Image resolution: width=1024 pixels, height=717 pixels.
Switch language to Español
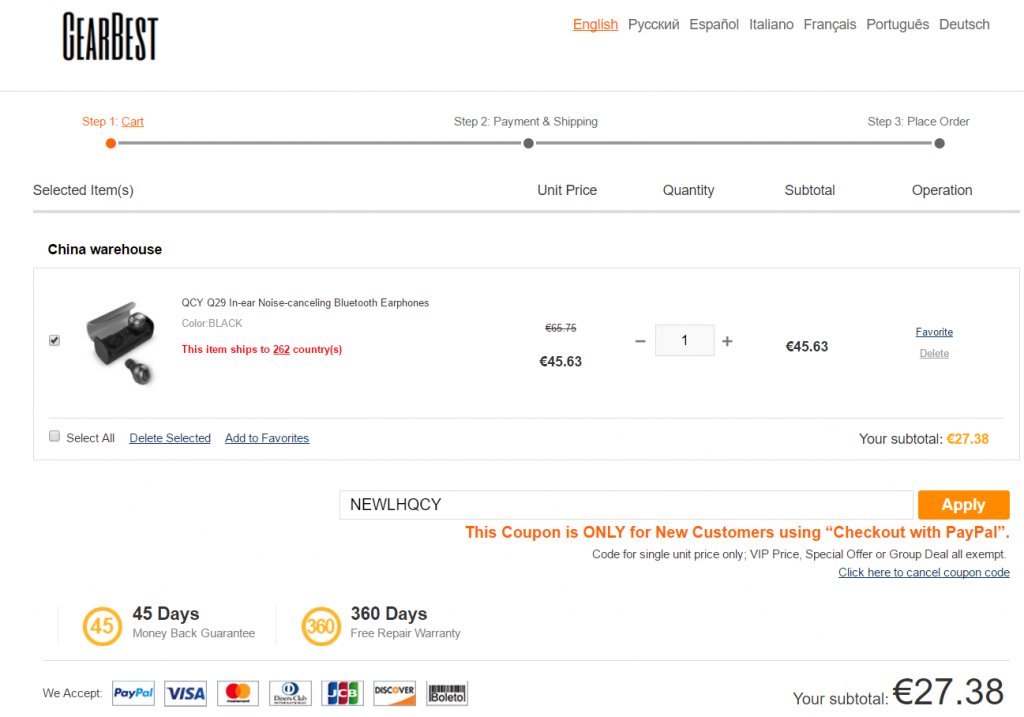[x=714, y=24]
